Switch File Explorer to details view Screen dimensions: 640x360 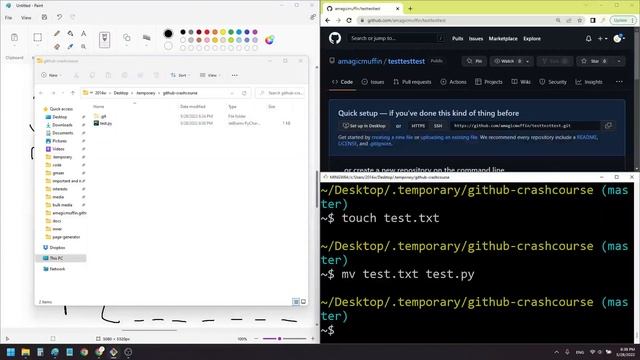(x=296, y=302)
